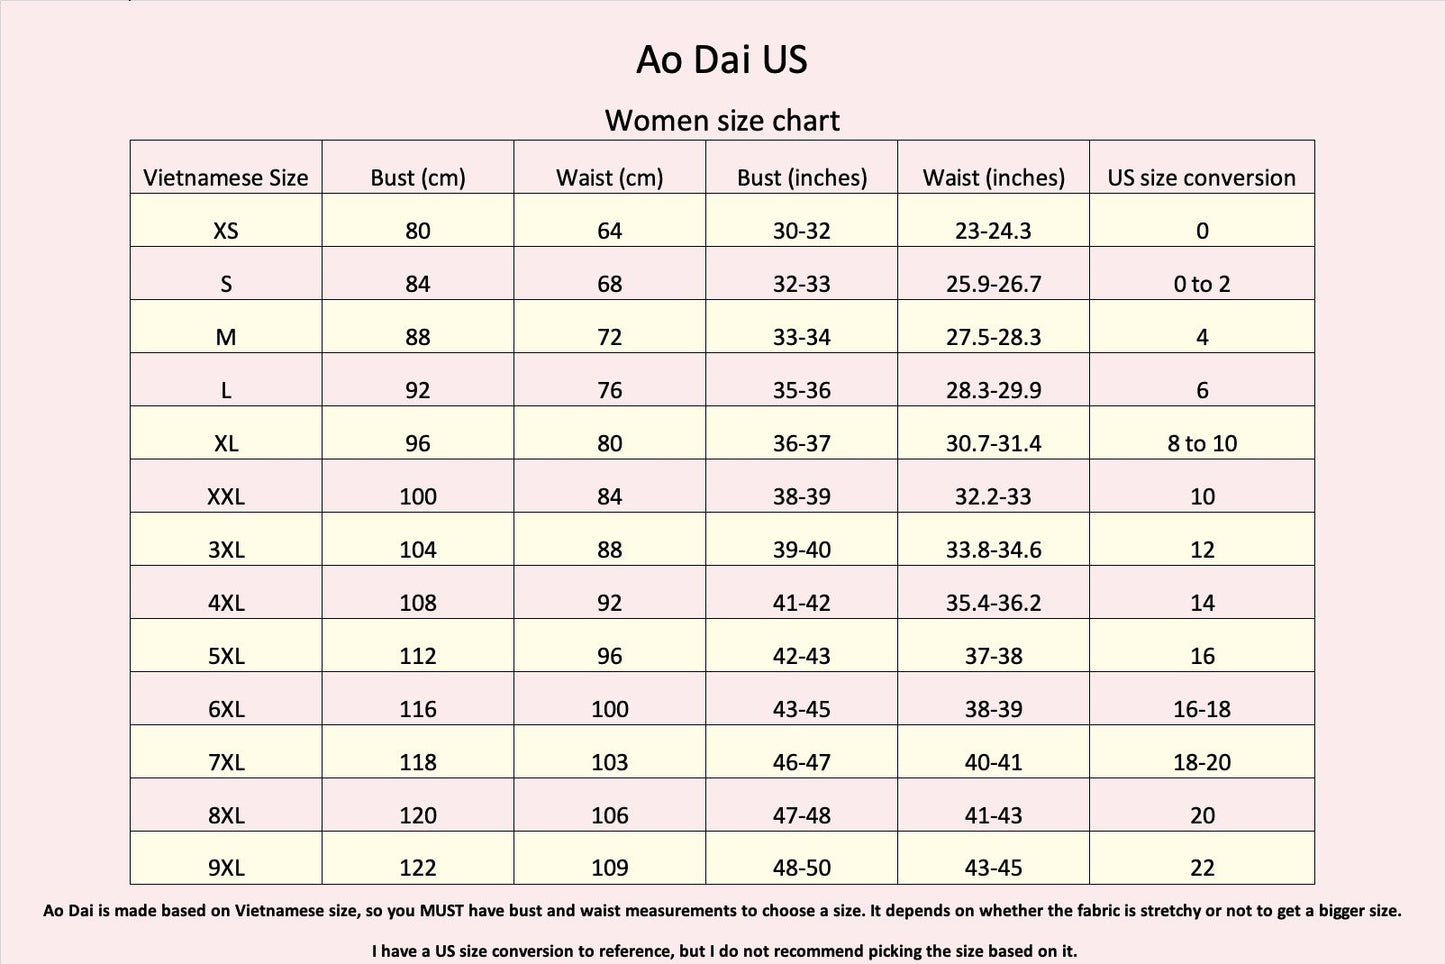Click the US size conversion header
The image size is (1445, 964).
(x=1201, y=178)
